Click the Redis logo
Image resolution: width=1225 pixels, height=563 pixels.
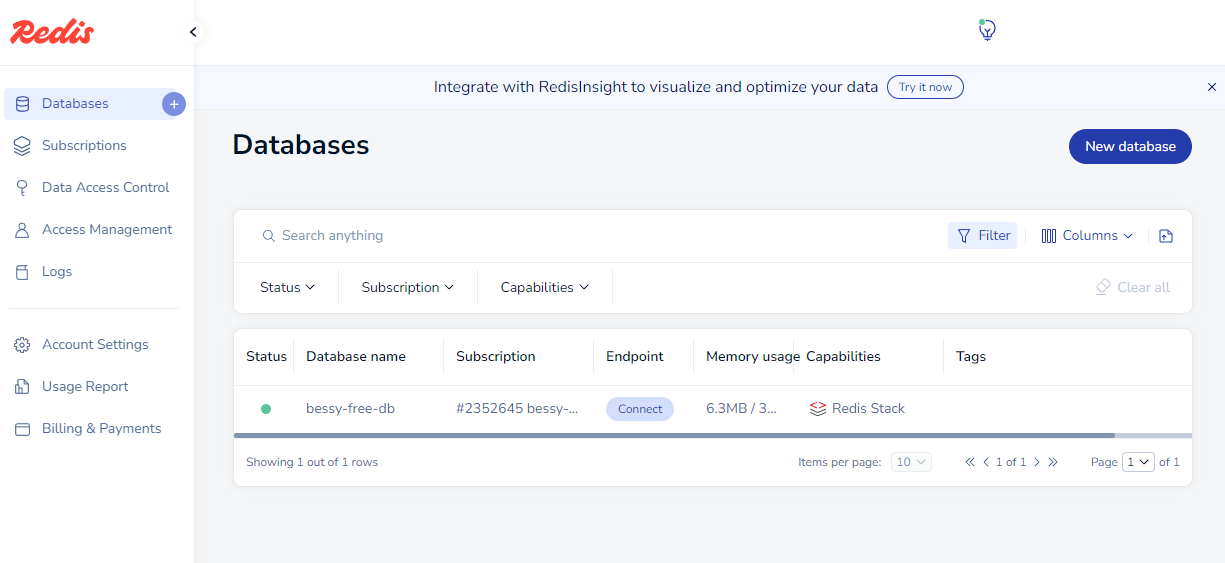tap(52, 32)
